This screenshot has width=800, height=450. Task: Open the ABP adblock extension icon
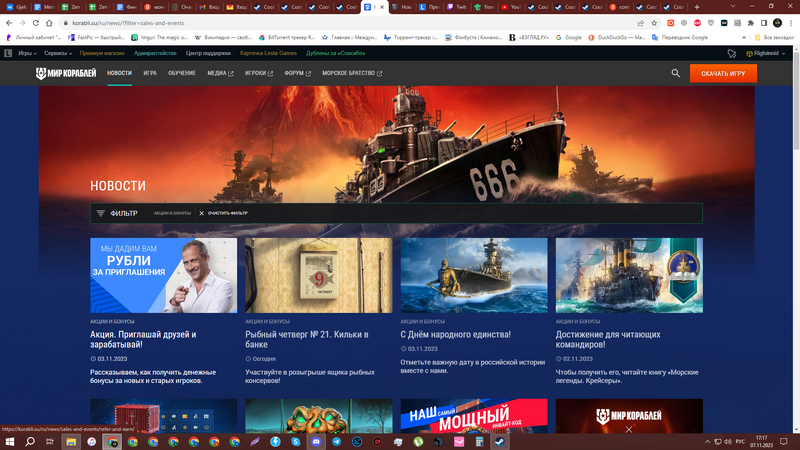(x=697, y=23)
